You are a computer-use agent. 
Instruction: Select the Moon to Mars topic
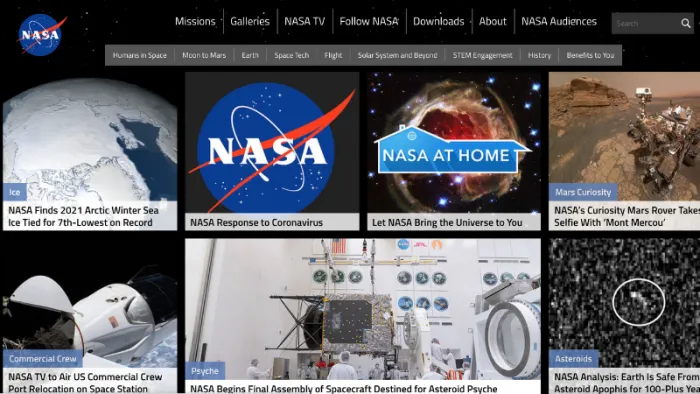(204, 55)
